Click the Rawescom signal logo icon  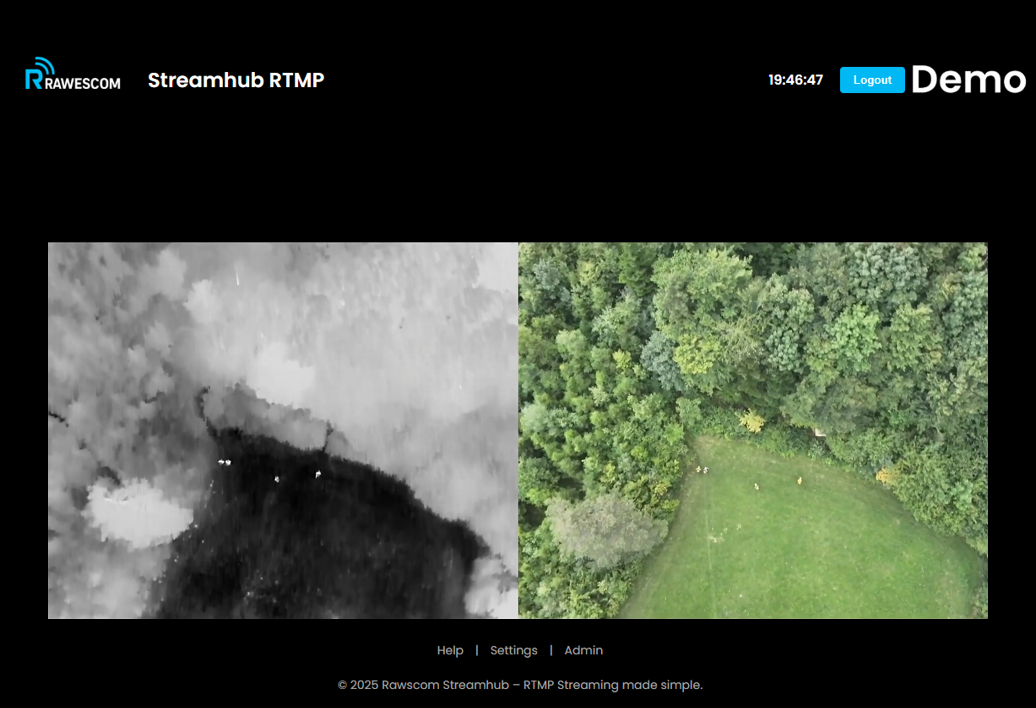click(40, 71)
